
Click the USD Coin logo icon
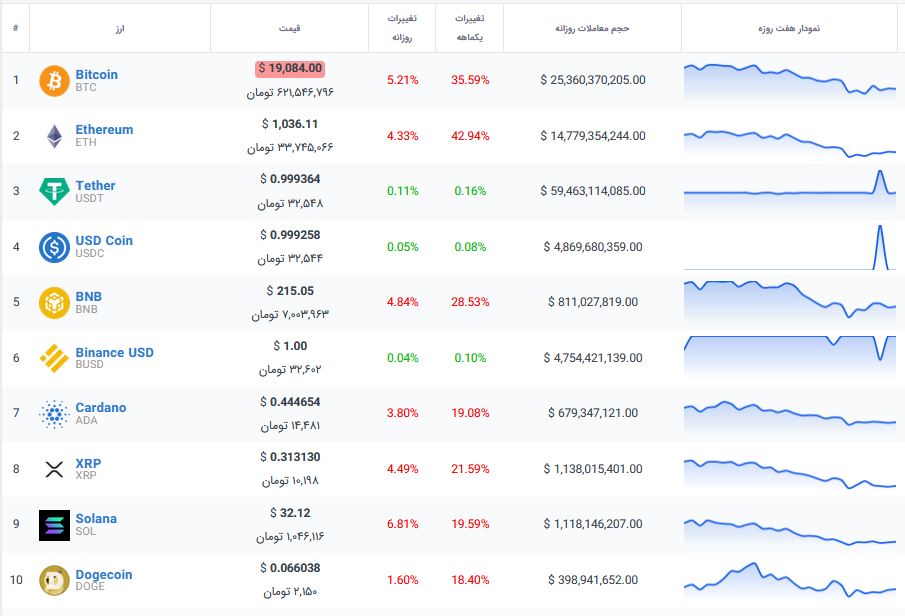(x=54, y=247)
